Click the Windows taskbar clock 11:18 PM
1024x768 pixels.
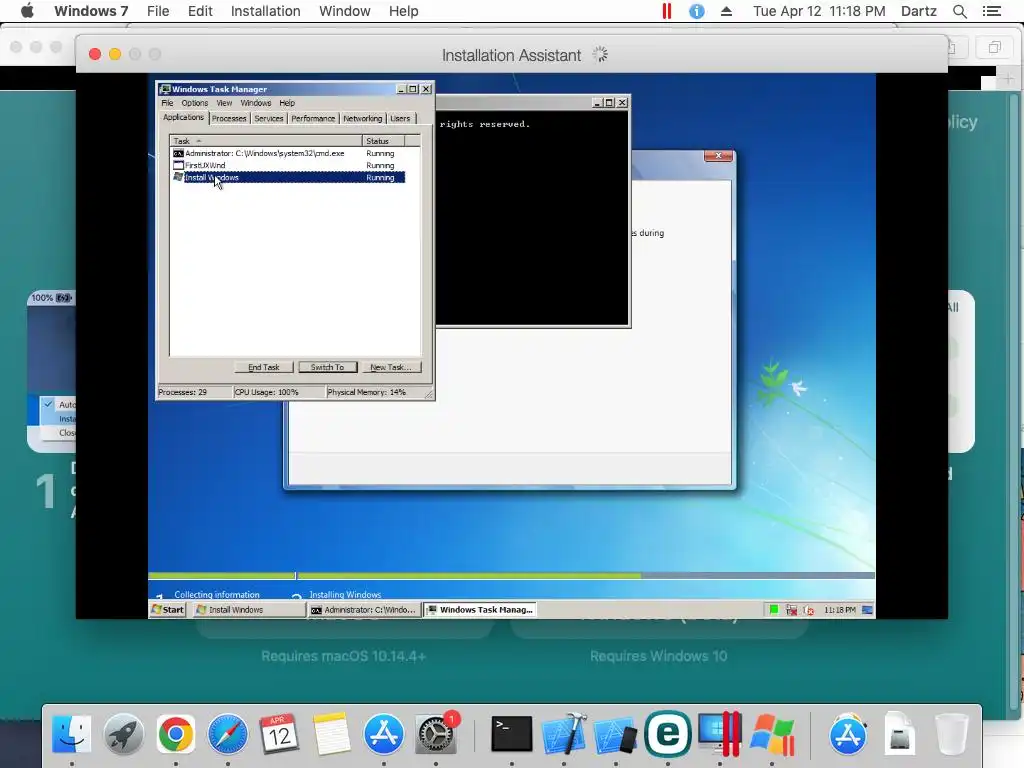click(x=839, y=610)
